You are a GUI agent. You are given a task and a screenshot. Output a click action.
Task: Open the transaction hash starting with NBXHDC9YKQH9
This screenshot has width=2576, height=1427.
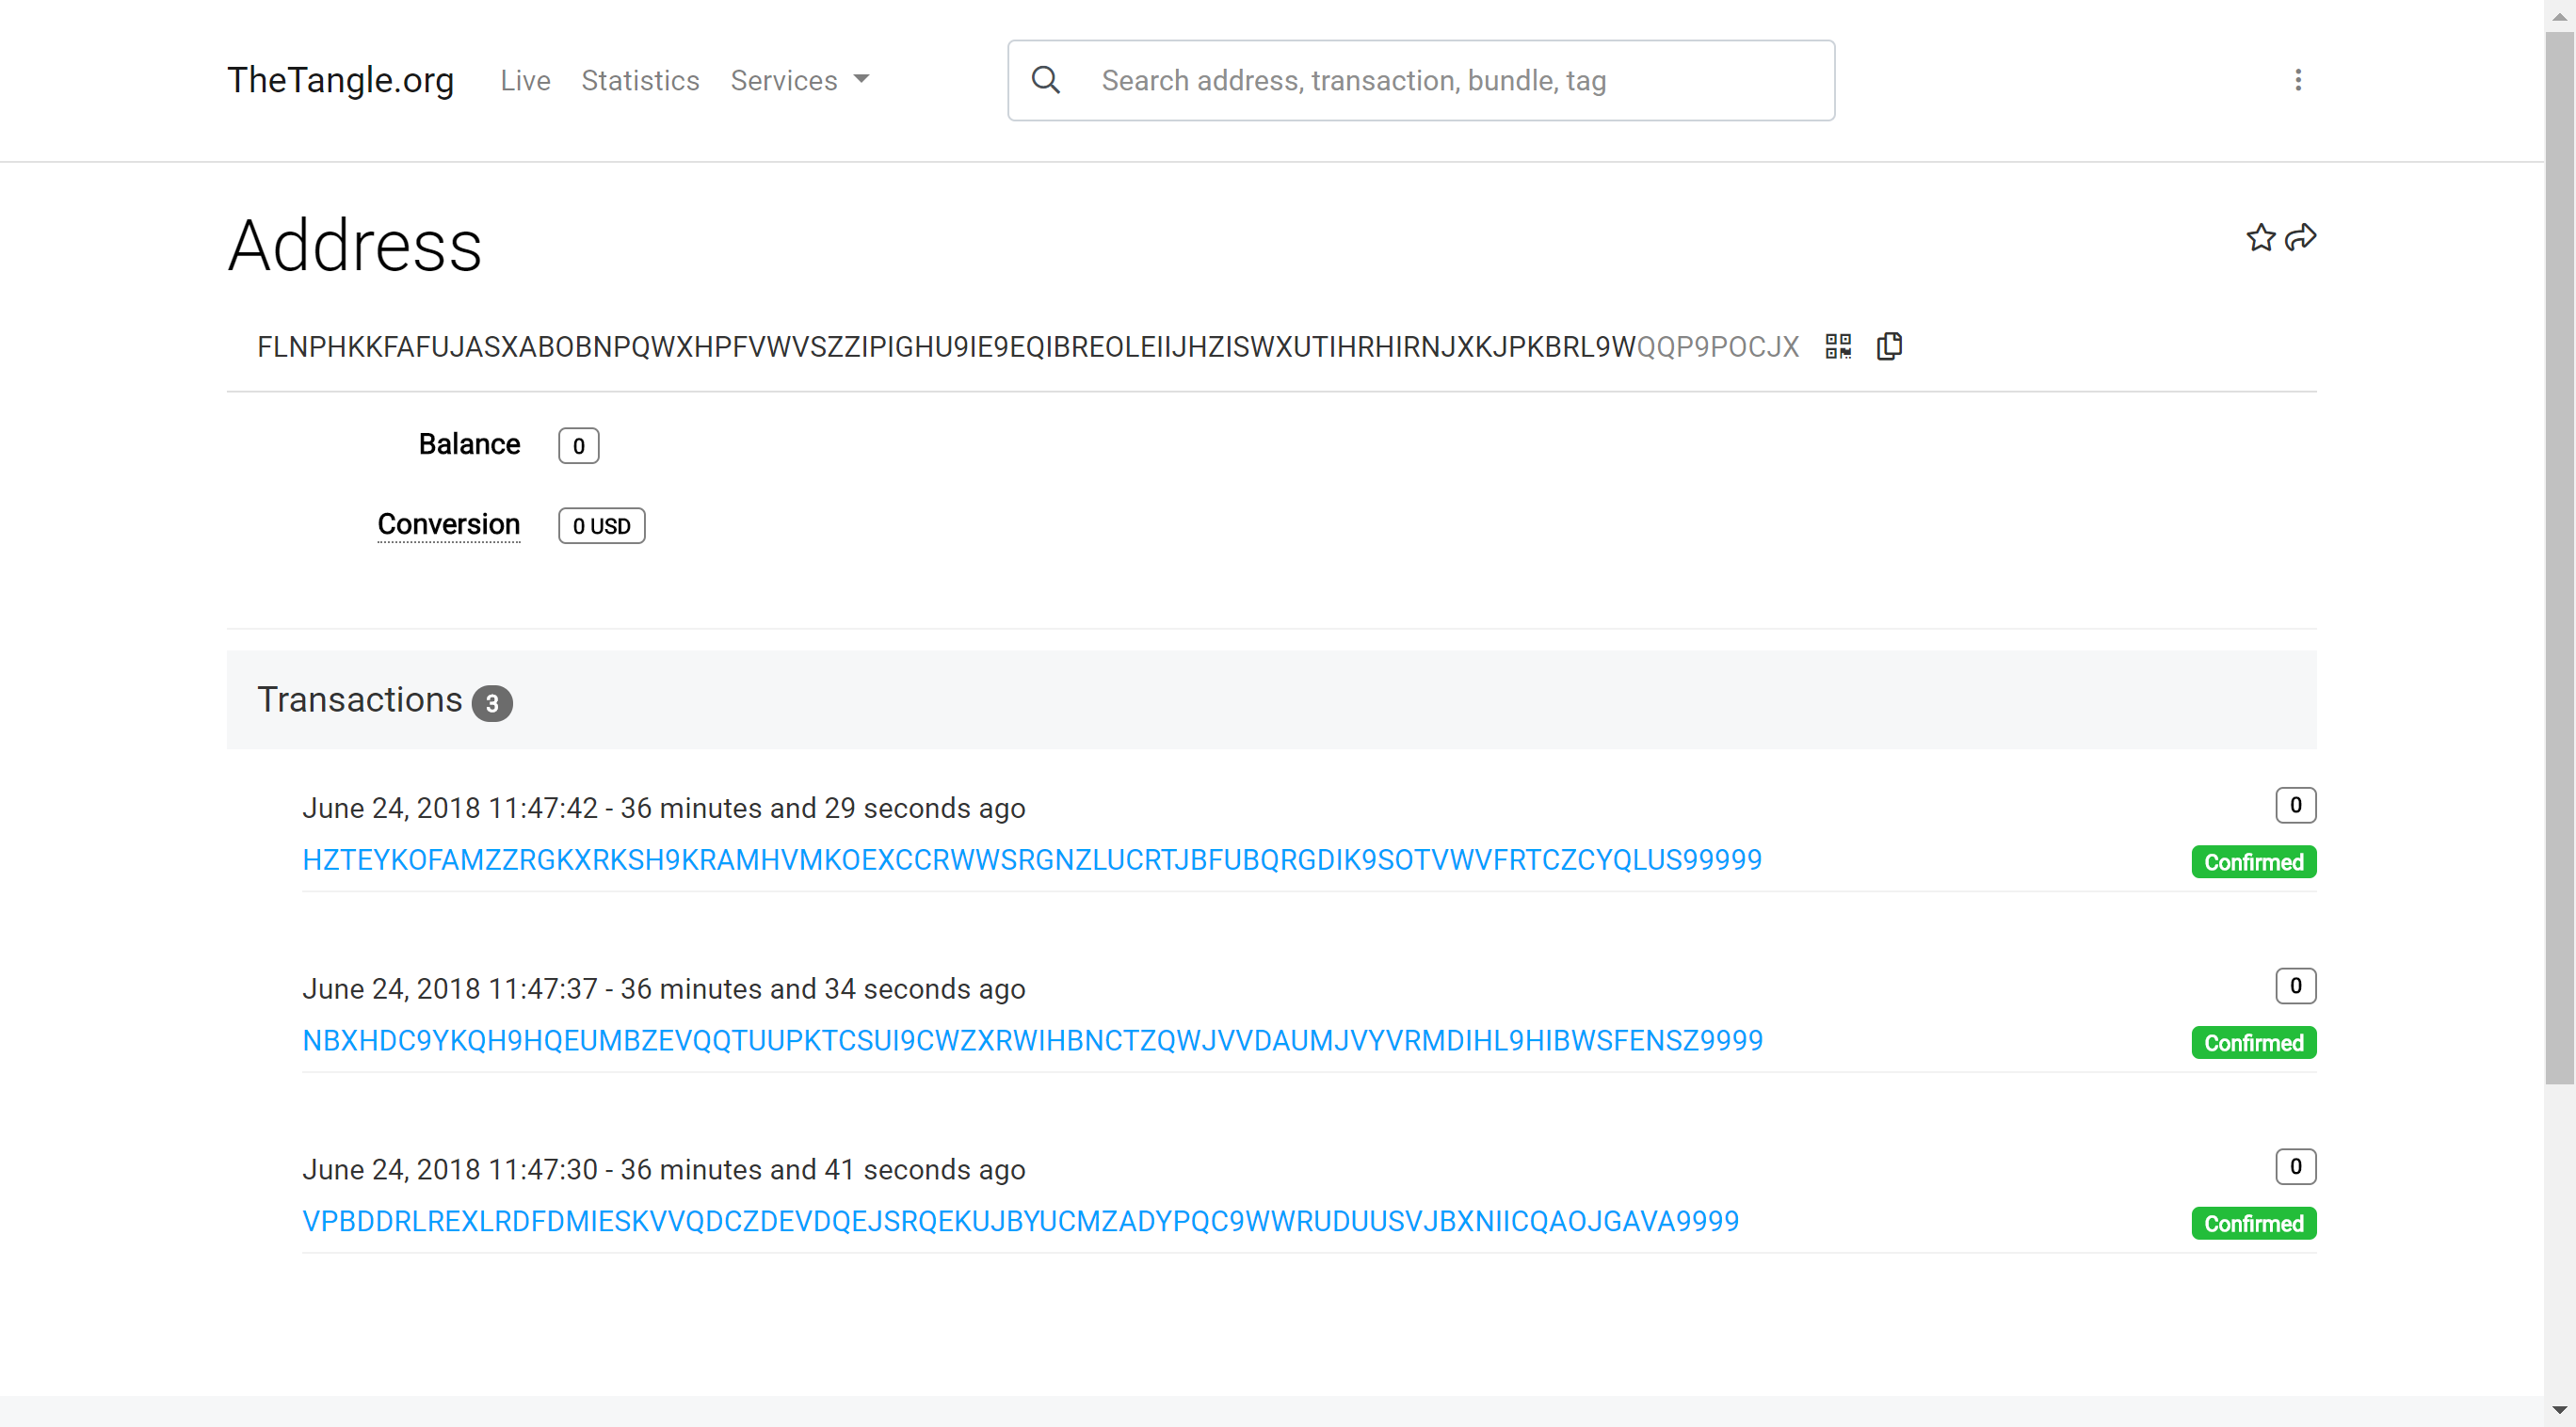1032,1041
